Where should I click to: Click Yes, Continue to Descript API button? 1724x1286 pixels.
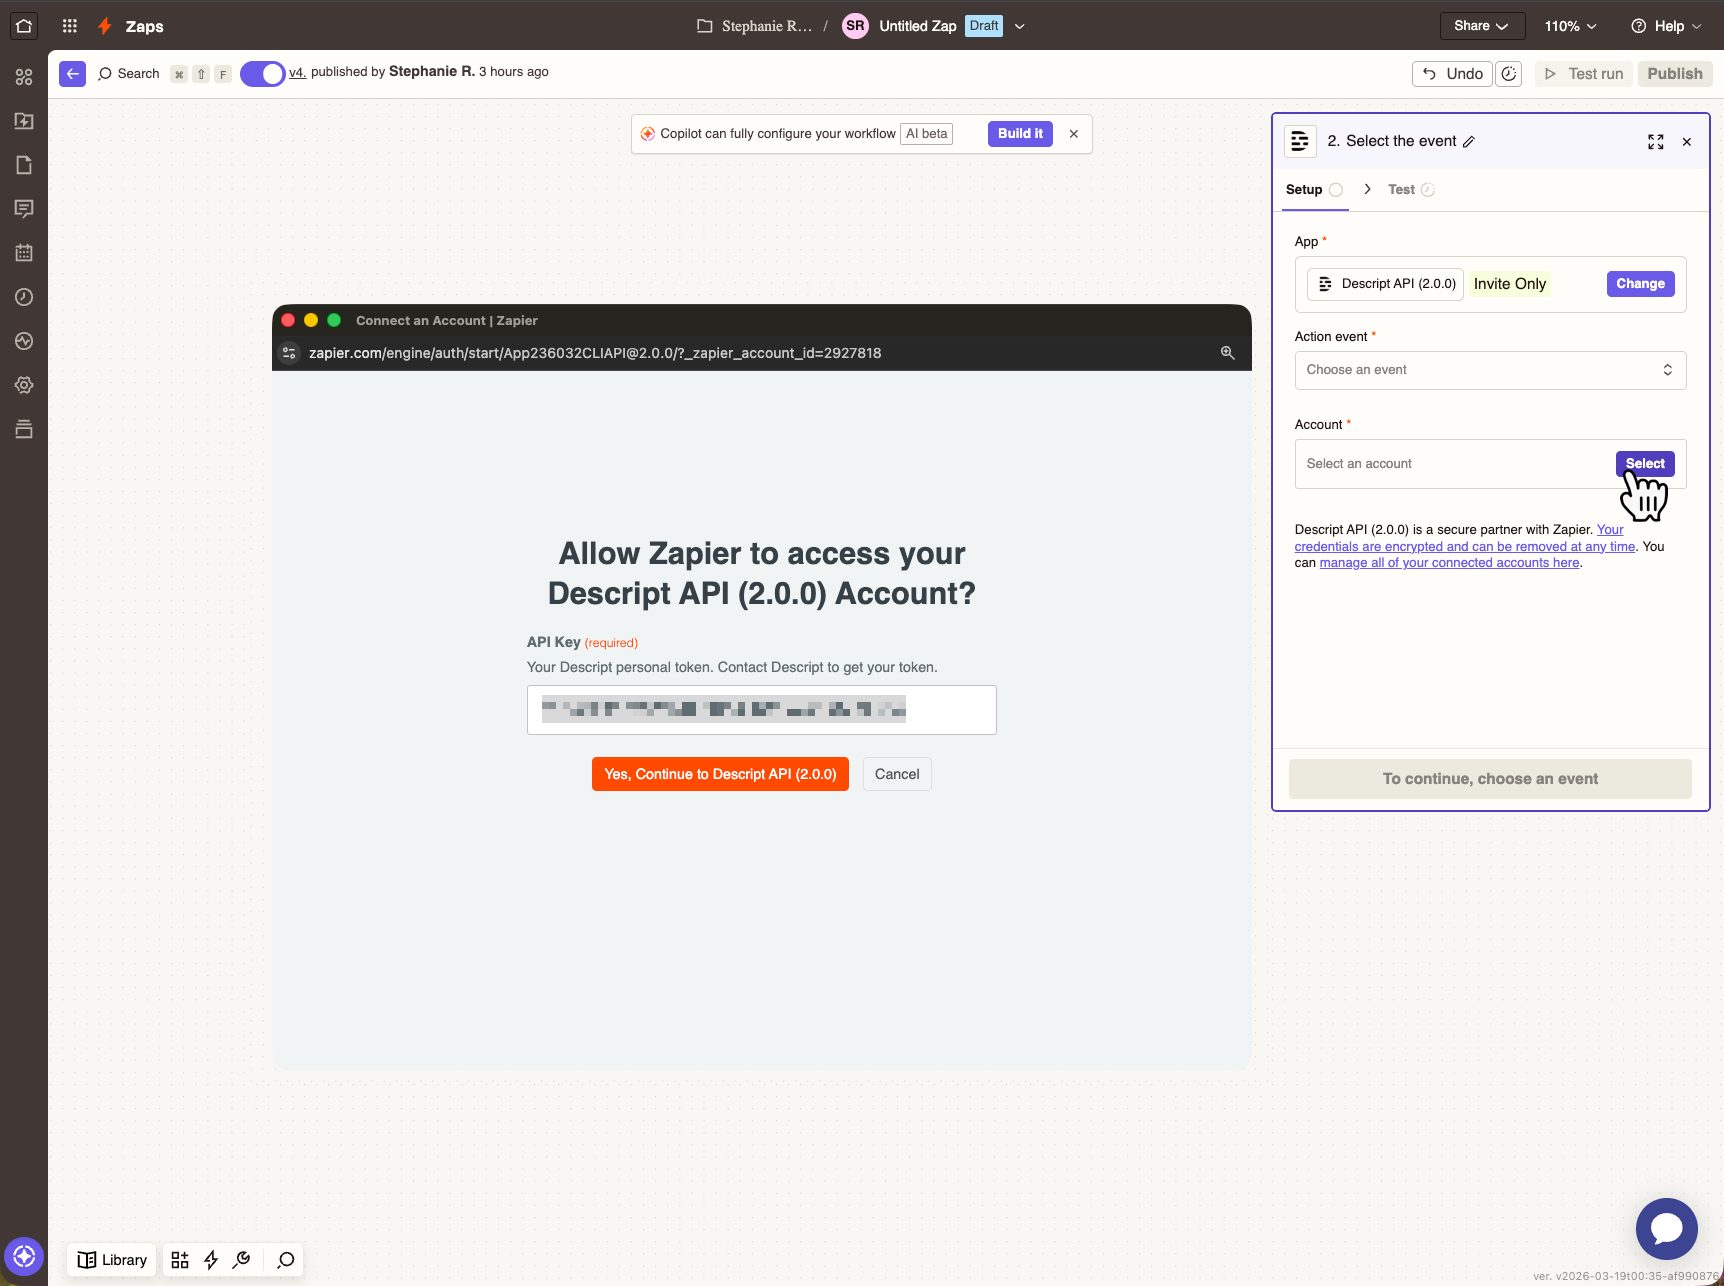[720, 773]
